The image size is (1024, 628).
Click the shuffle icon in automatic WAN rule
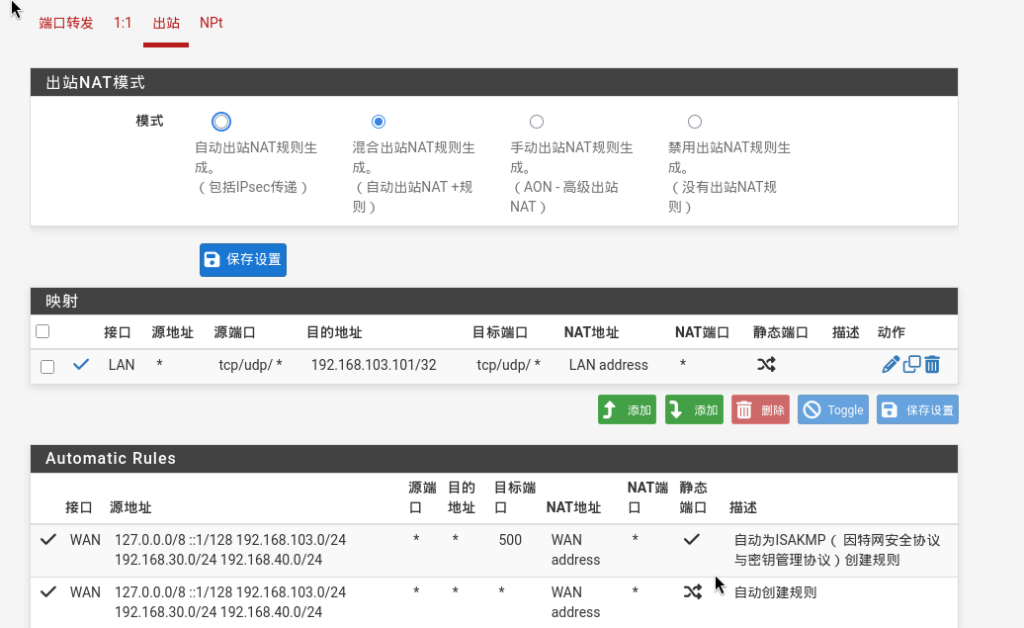pyautogui.click(x=692, y=592)
